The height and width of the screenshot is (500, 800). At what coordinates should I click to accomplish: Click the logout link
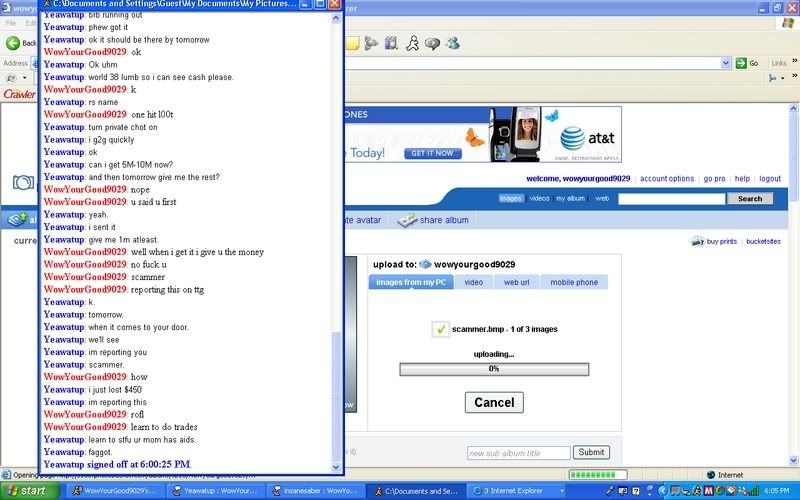point(770,179)
